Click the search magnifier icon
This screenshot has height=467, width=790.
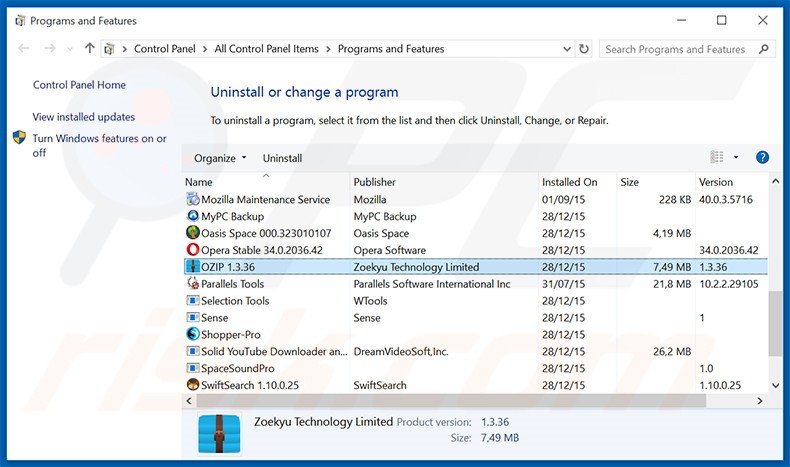pos(763,49)
